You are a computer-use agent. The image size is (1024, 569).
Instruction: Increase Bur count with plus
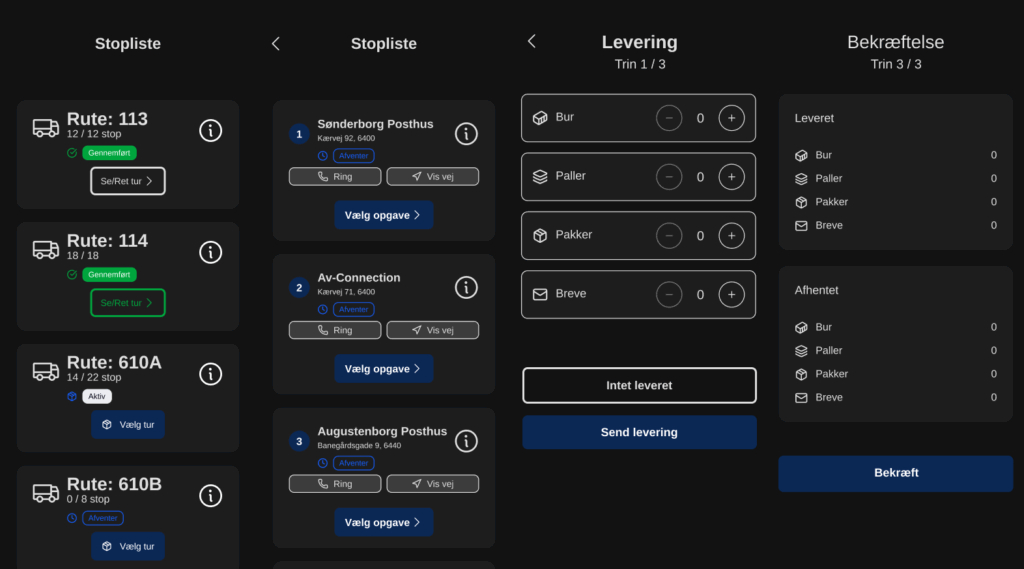tap(731, 118)
